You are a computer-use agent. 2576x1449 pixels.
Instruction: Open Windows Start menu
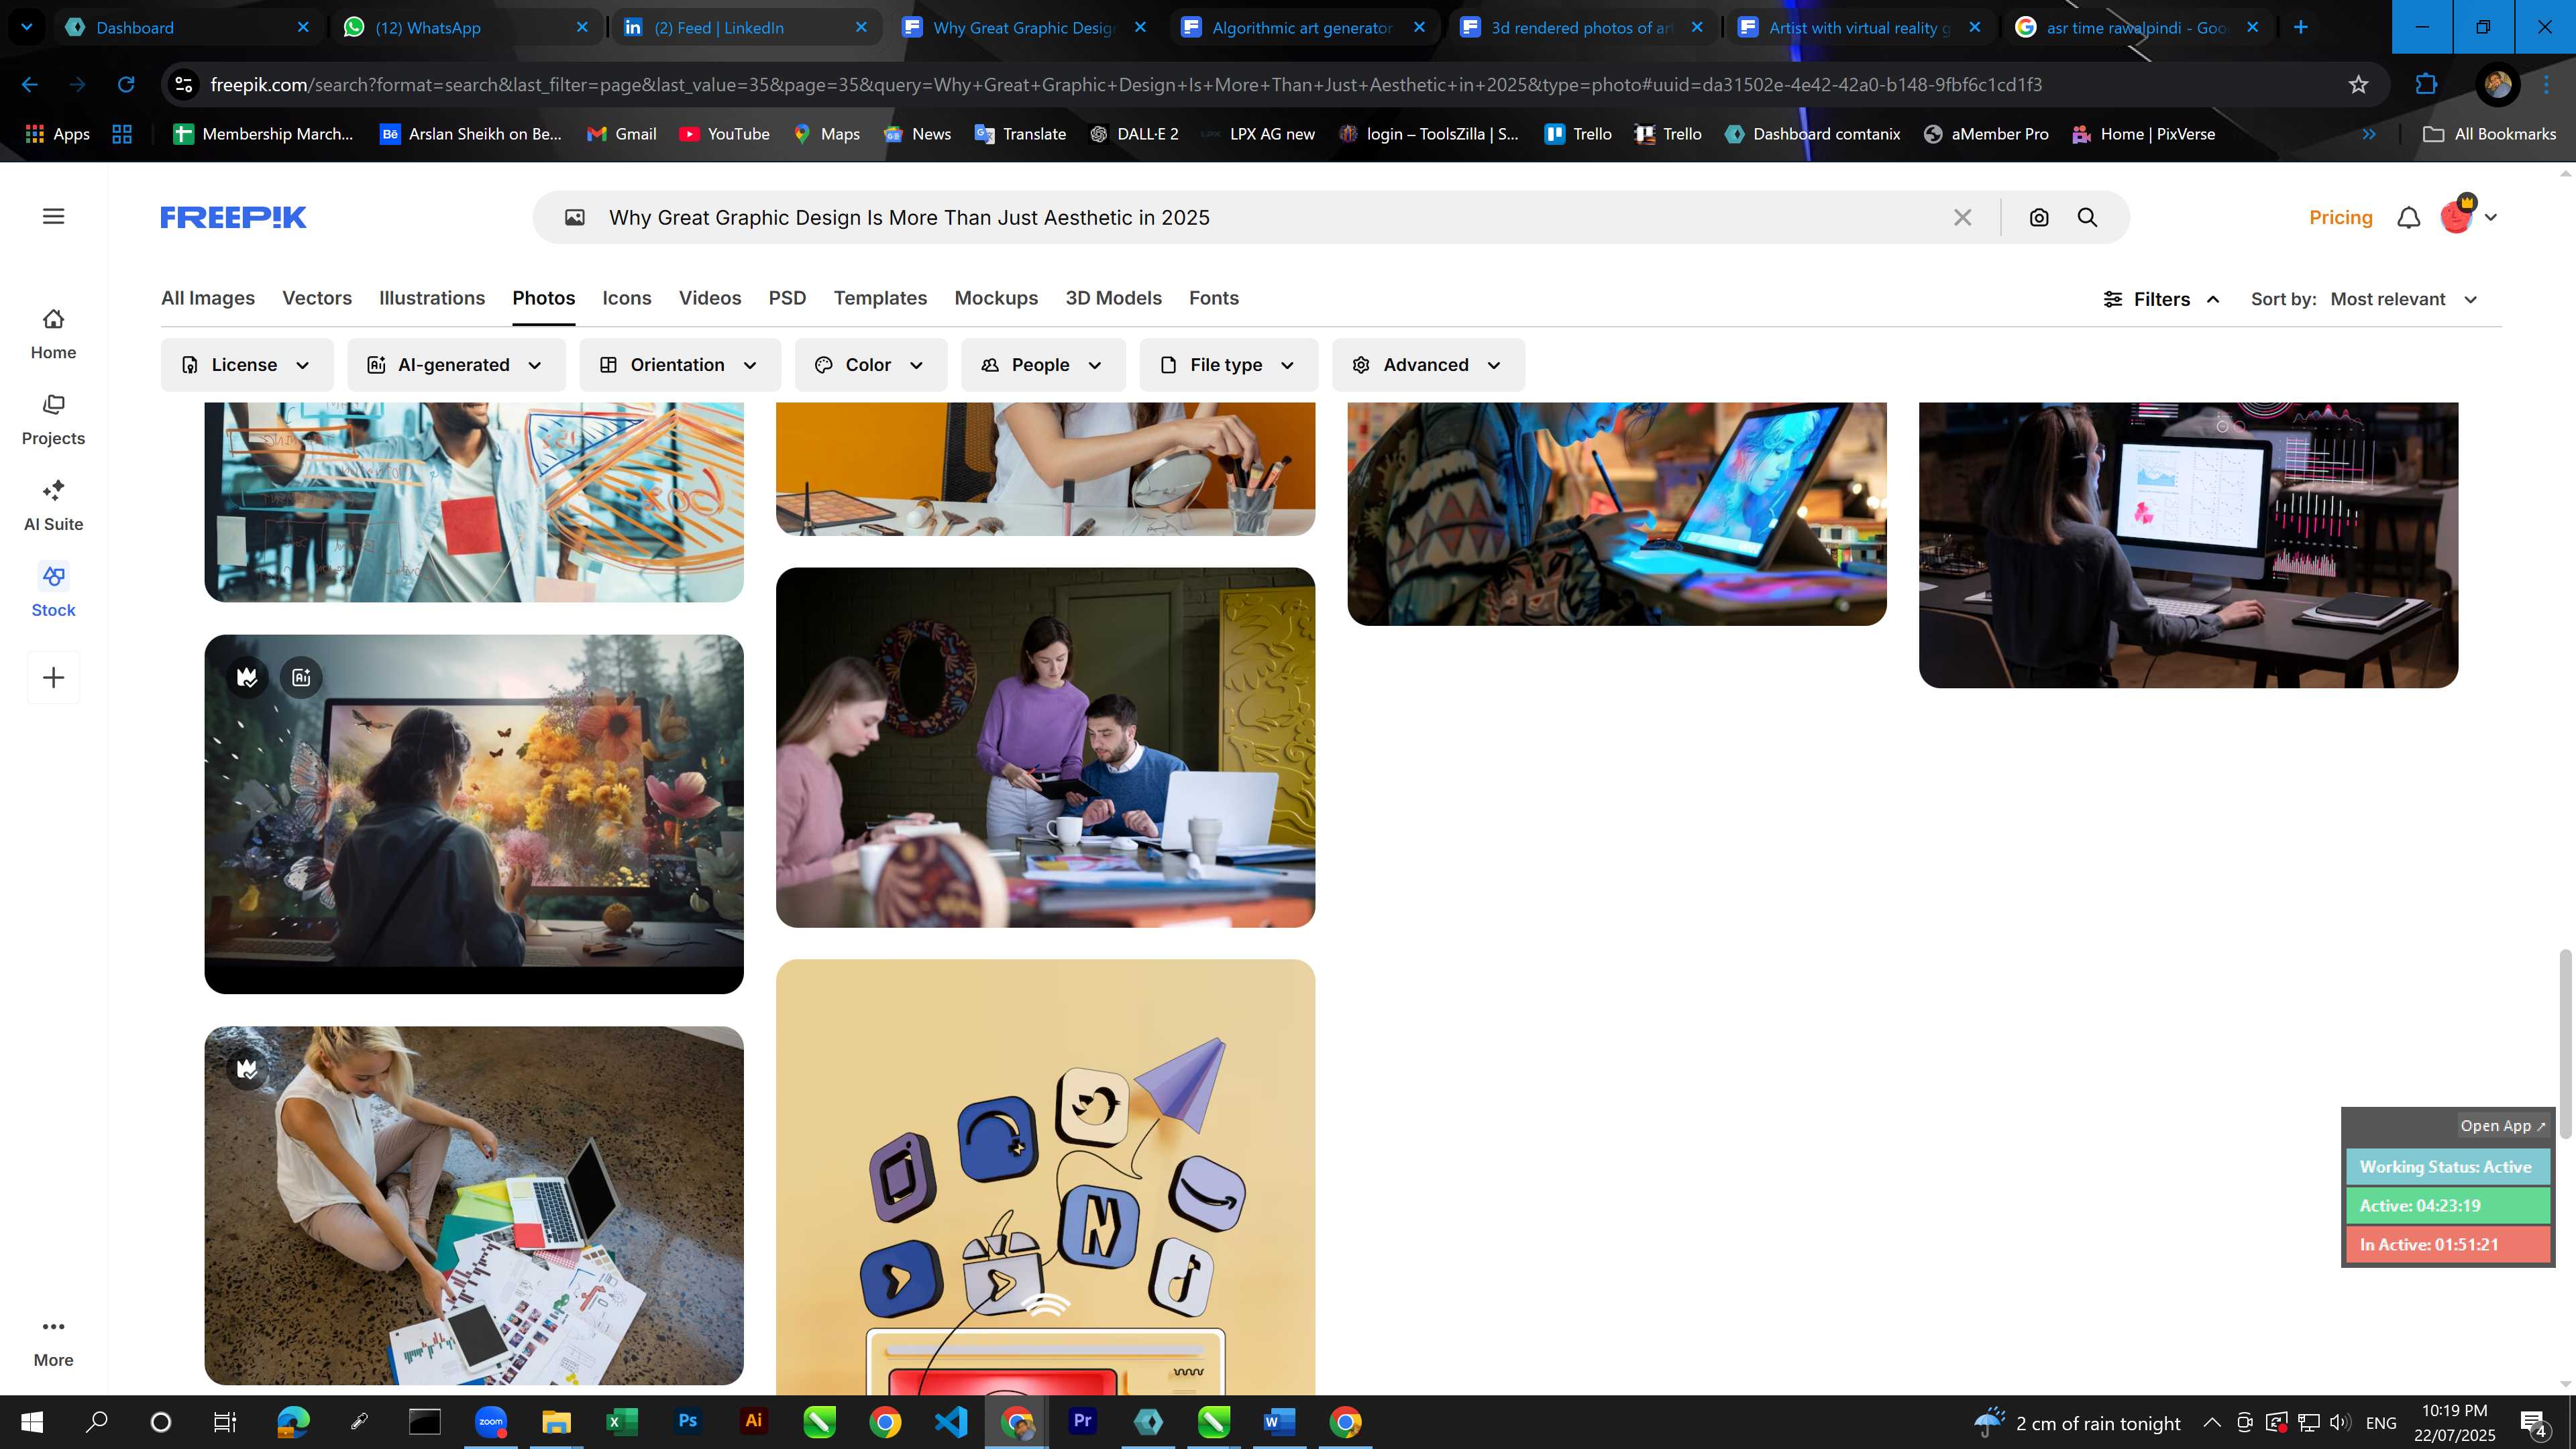point(32,1421)
